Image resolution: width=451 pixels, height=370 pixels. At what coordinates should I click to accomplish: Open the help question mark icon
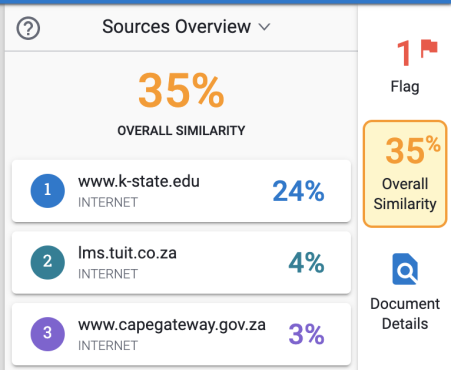[x=28, y=28]
